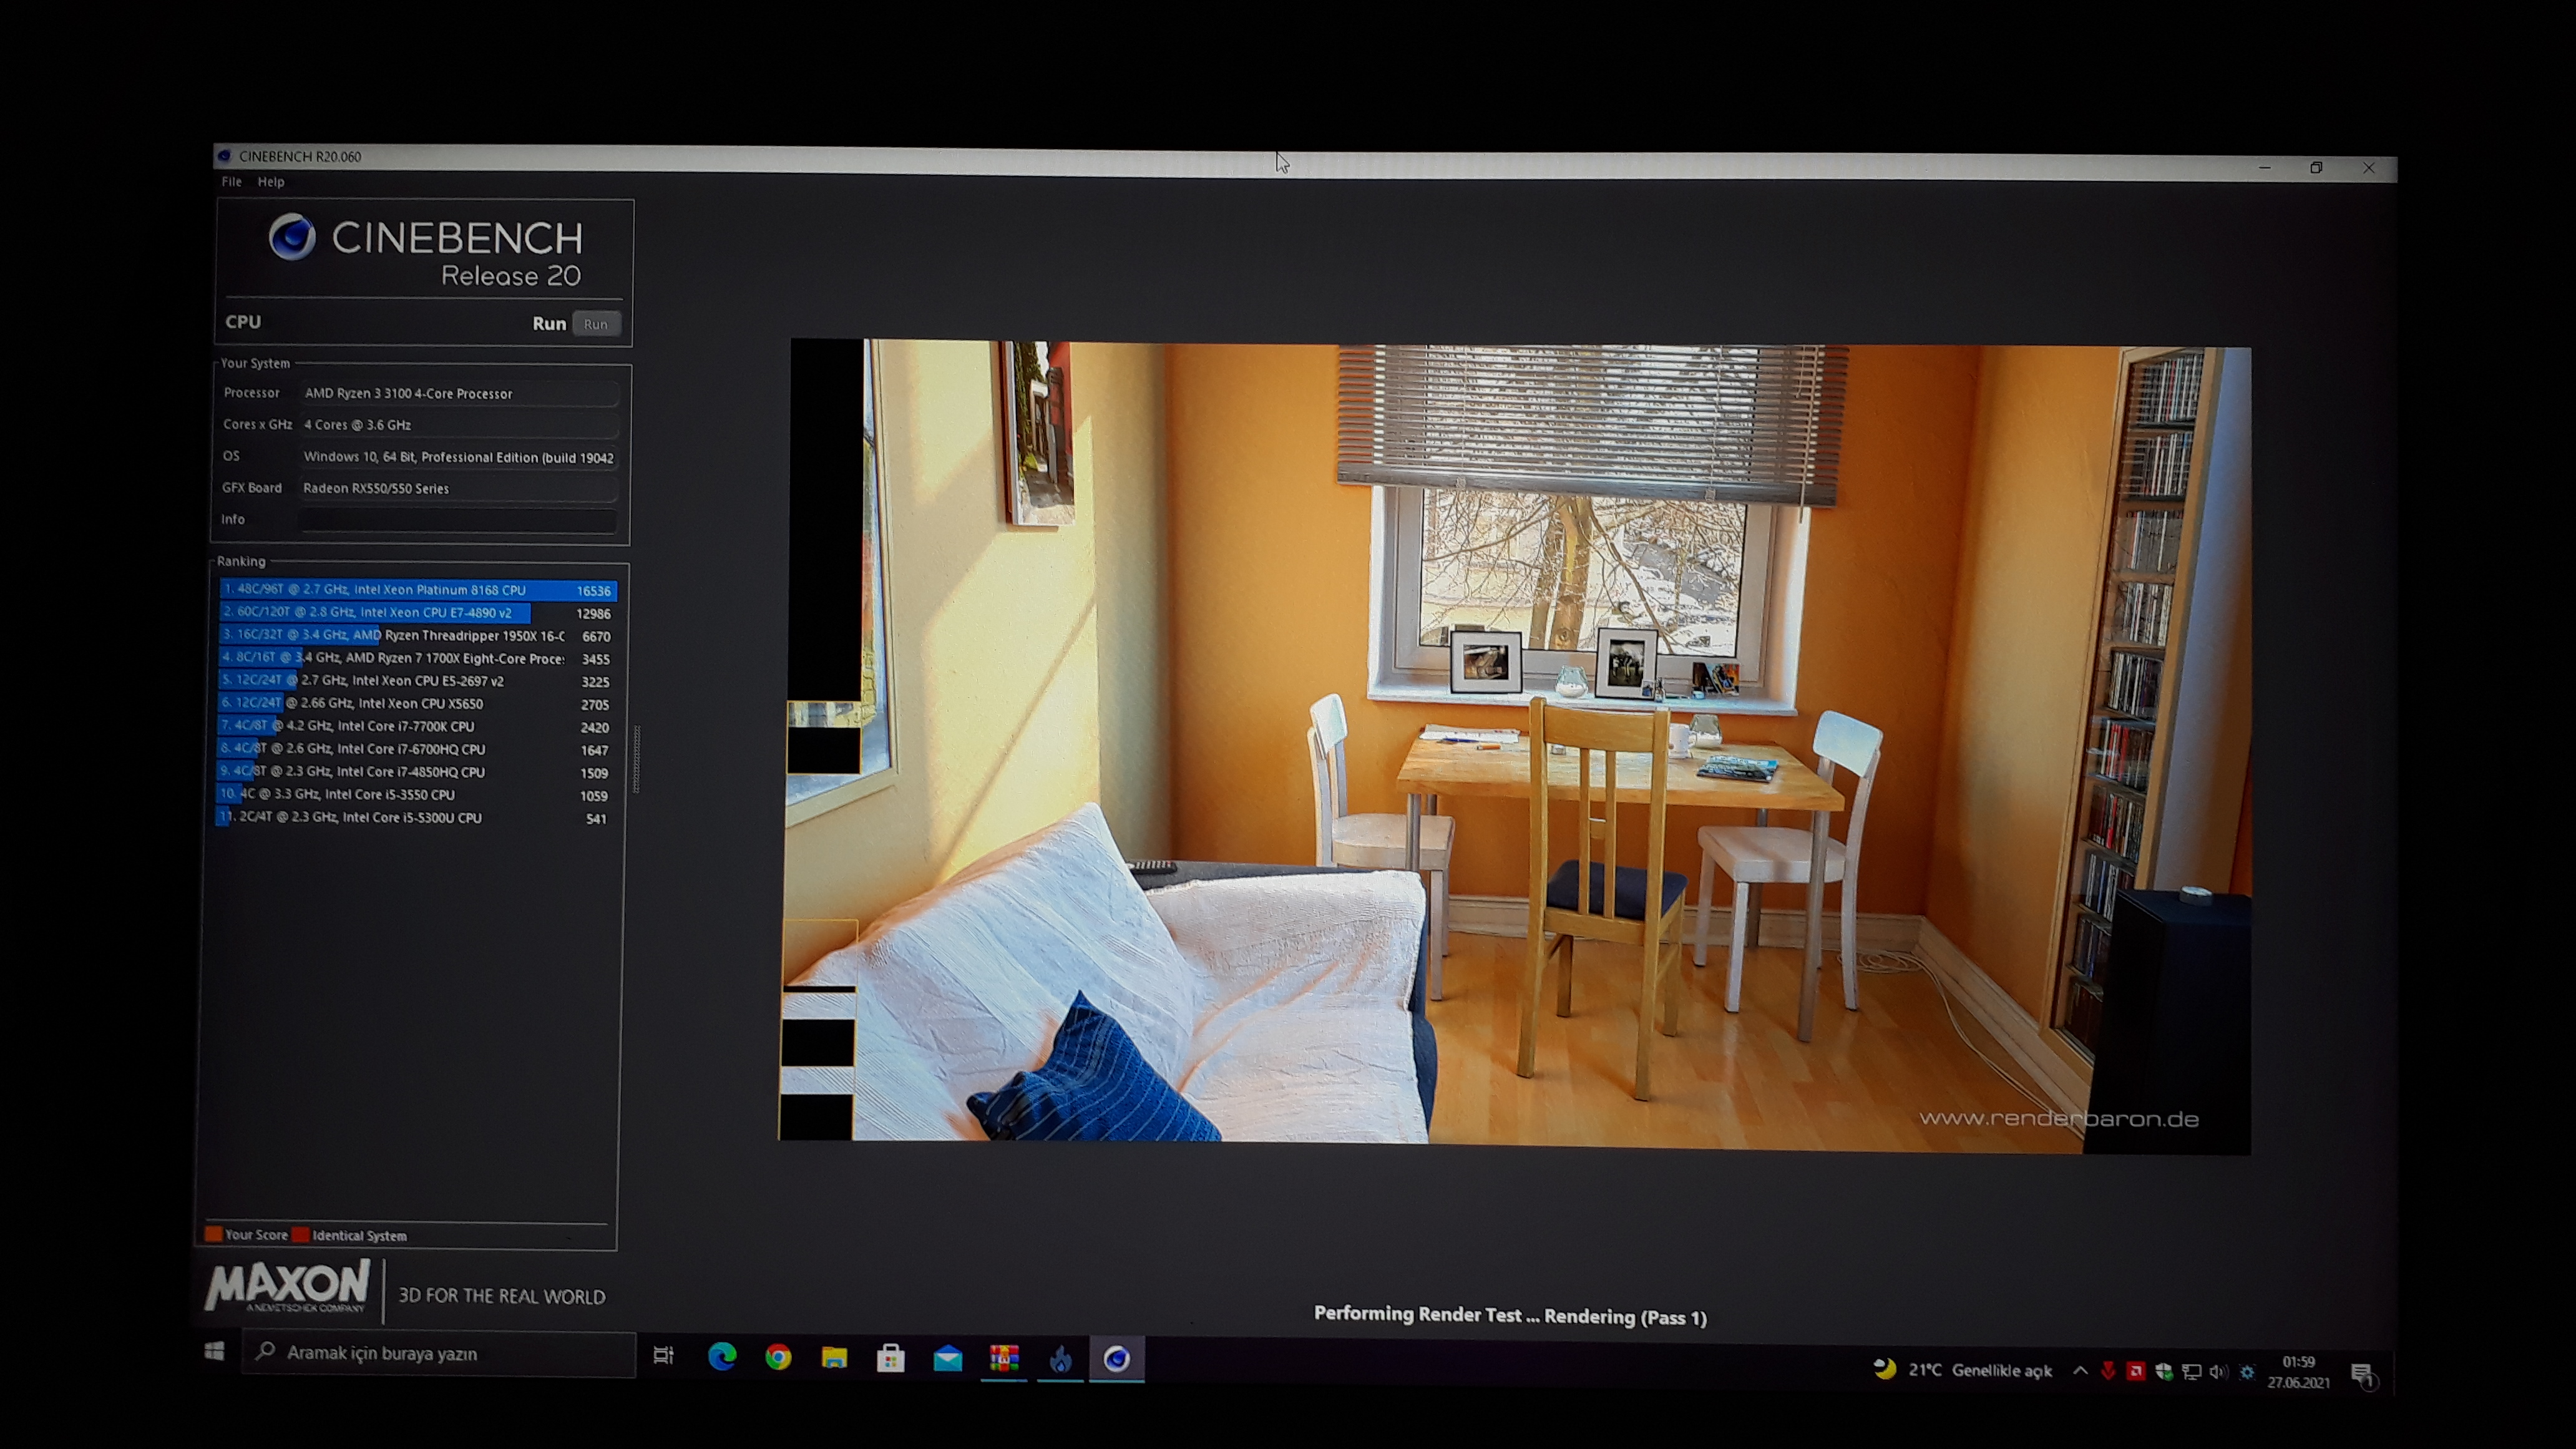Open WinRAR from the taskbar
Viewport: 2576px width, 1449px height.
click(1004, 1359)
